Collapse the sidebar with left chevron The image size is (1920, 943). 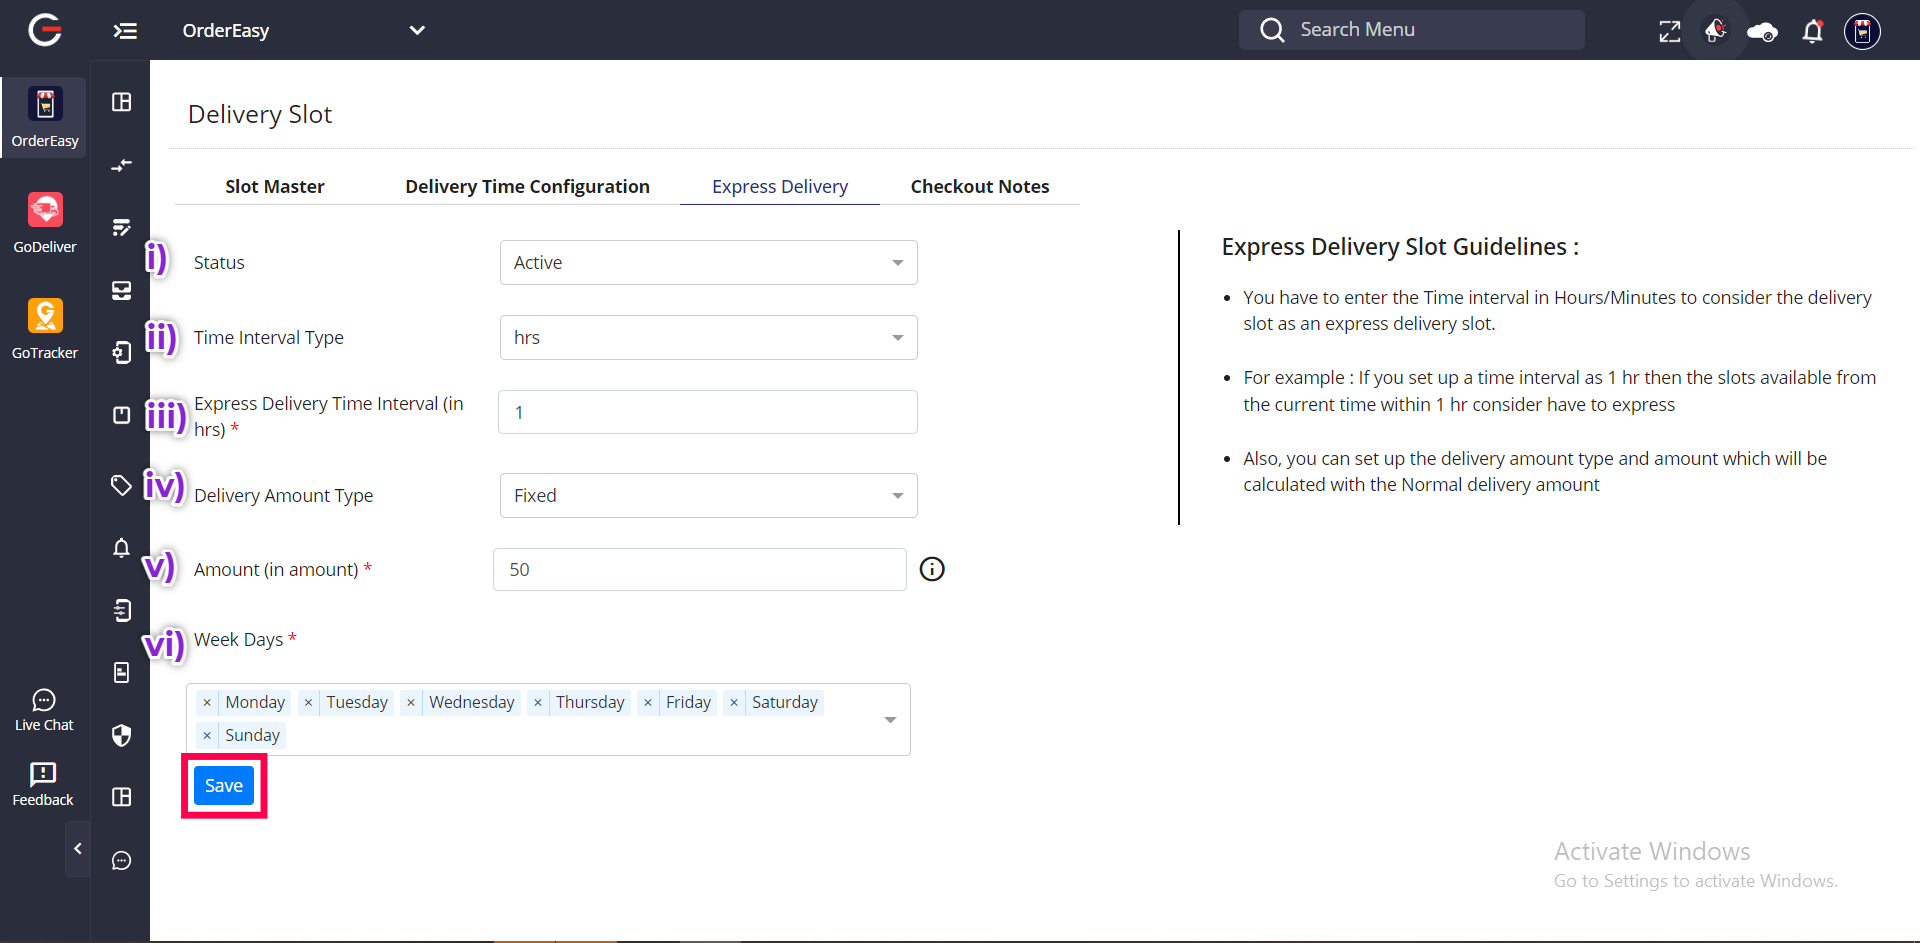click(x=78, y=849)
